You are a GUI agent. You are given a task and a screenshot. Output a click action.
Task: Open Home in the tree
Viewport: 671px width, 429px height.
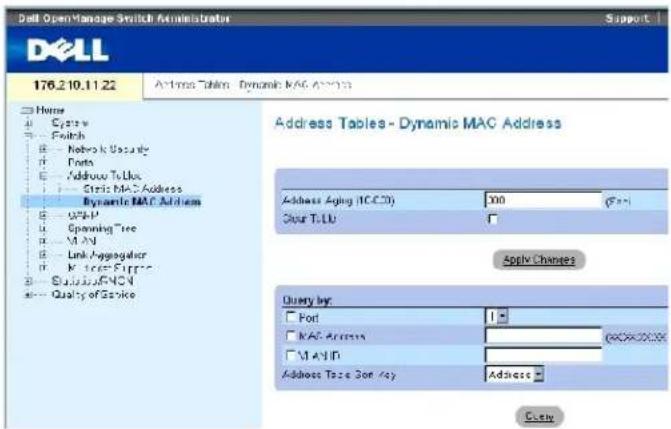50,110
